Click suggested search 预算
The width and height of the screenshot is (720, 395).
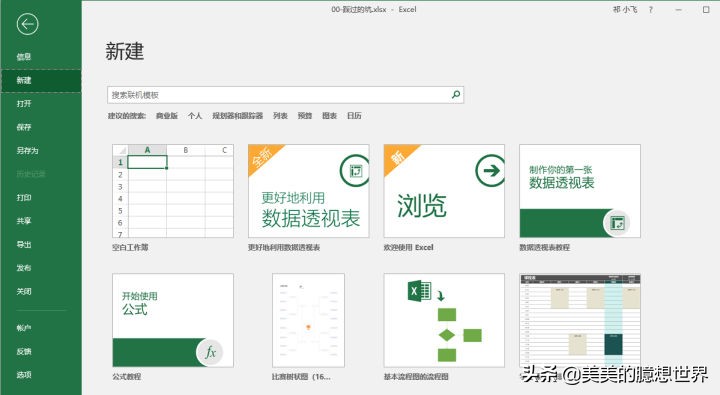[305, 116]
